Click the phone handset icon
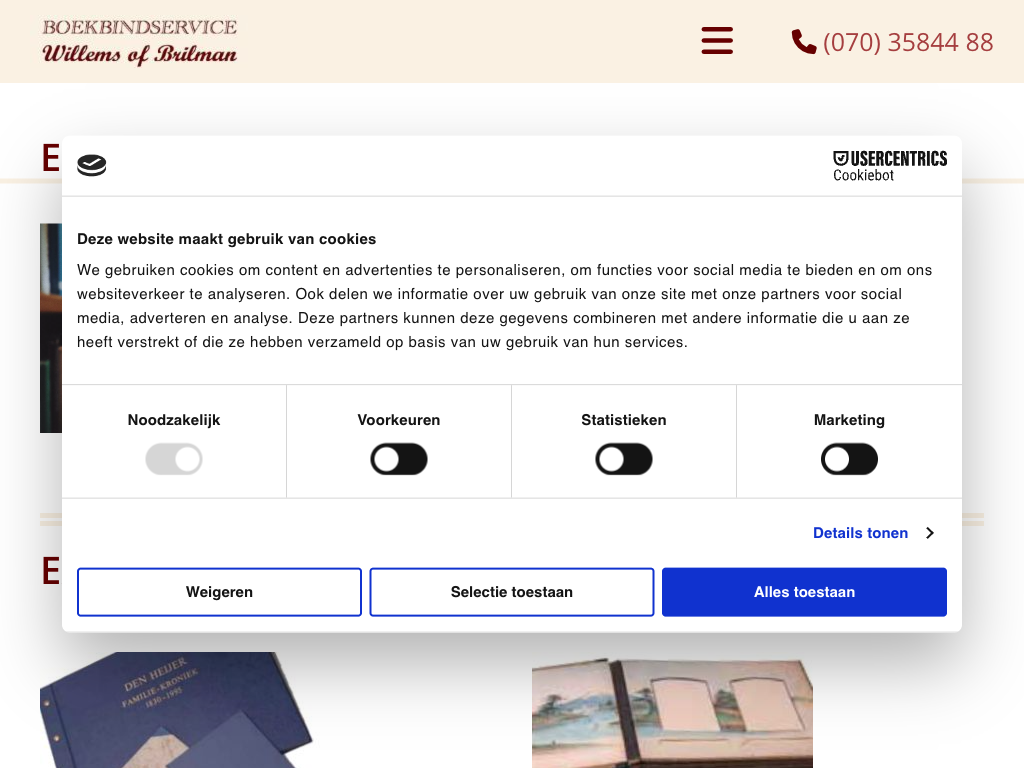This screenshot has height=768, width=1024. [x=804, y=41]
